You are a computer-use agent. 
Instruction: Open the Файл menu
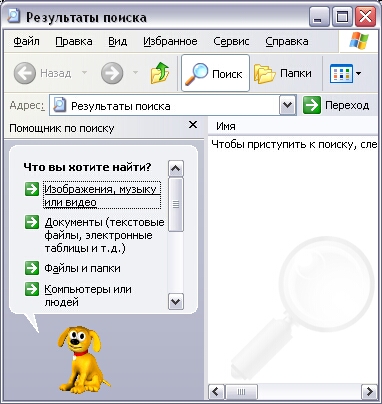tap(27, 41)
